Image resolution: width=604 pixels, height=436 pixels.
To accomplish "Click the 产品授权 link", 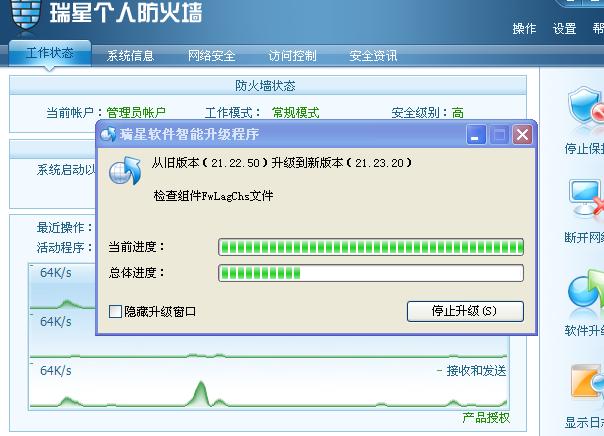I will (486, 418).
